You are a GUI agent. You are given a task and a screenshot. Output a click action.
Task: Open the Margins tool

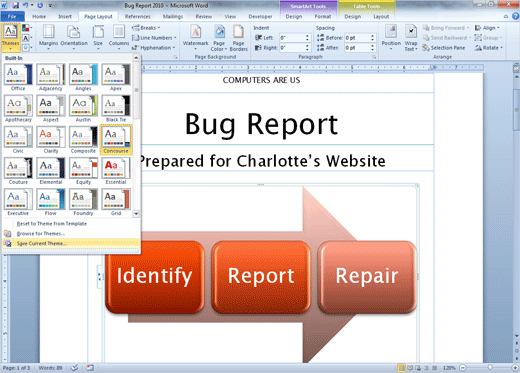[48, 37]
